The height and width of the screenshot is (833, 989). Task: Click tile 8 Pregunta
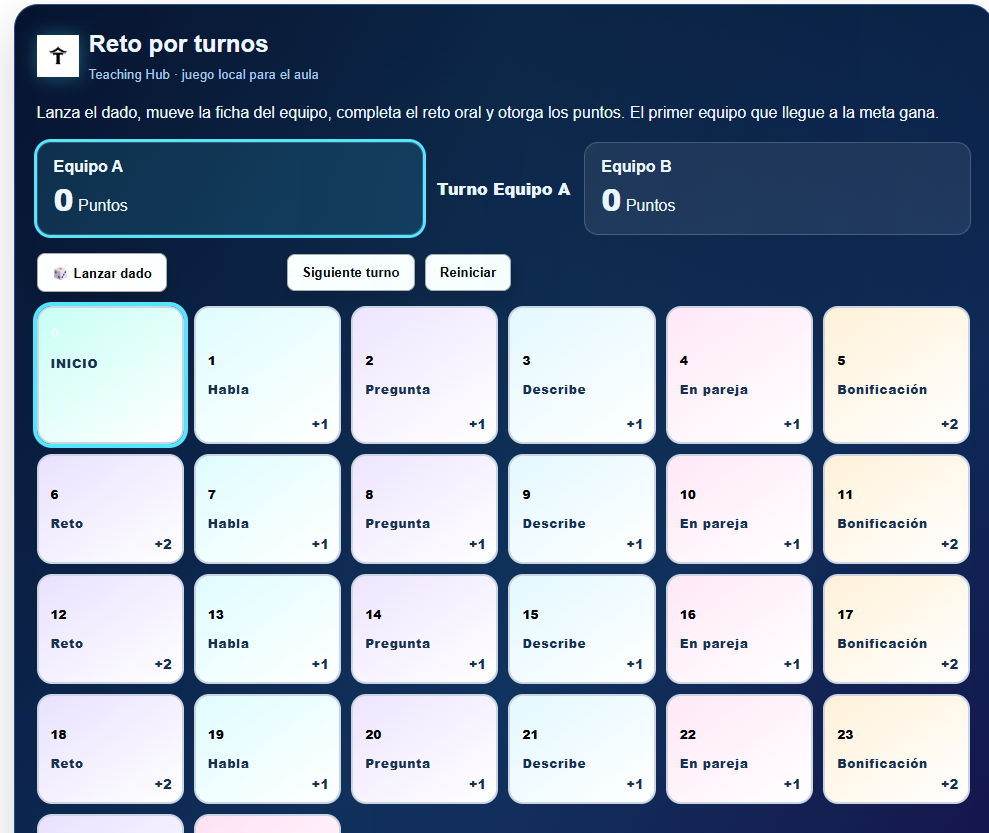[x=424, y=509]
